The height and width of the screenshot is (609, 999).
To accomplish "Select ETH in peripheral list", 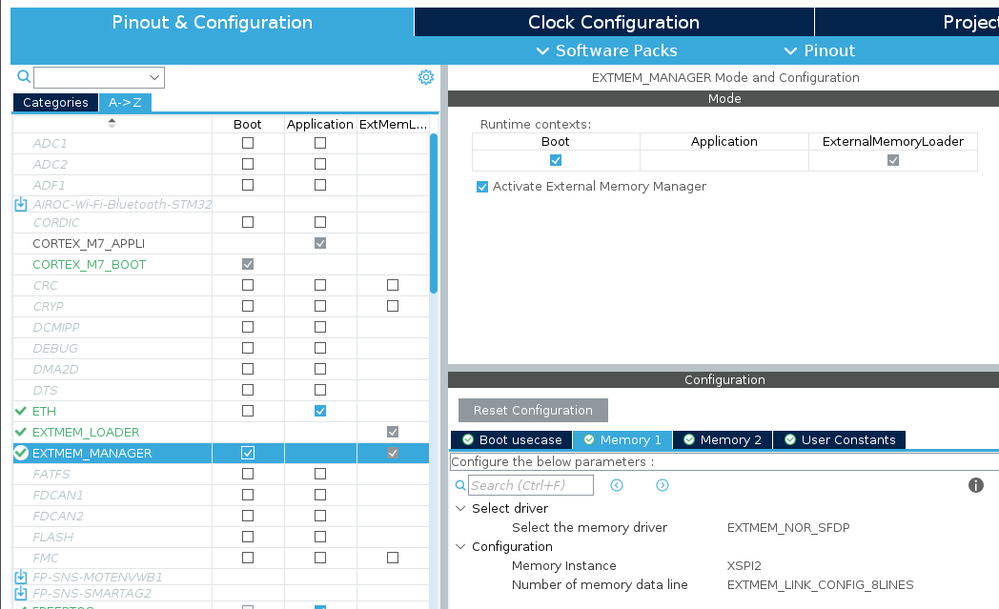I will 44,411.
